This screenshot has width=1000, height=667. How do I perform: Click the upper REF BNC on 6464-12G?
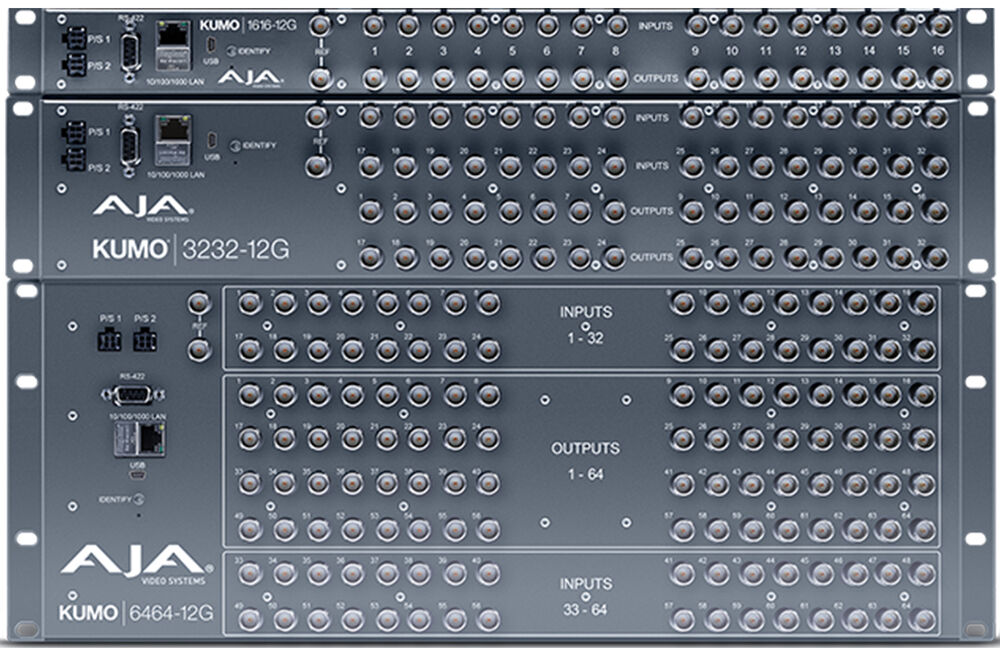(x=199, y=304)
